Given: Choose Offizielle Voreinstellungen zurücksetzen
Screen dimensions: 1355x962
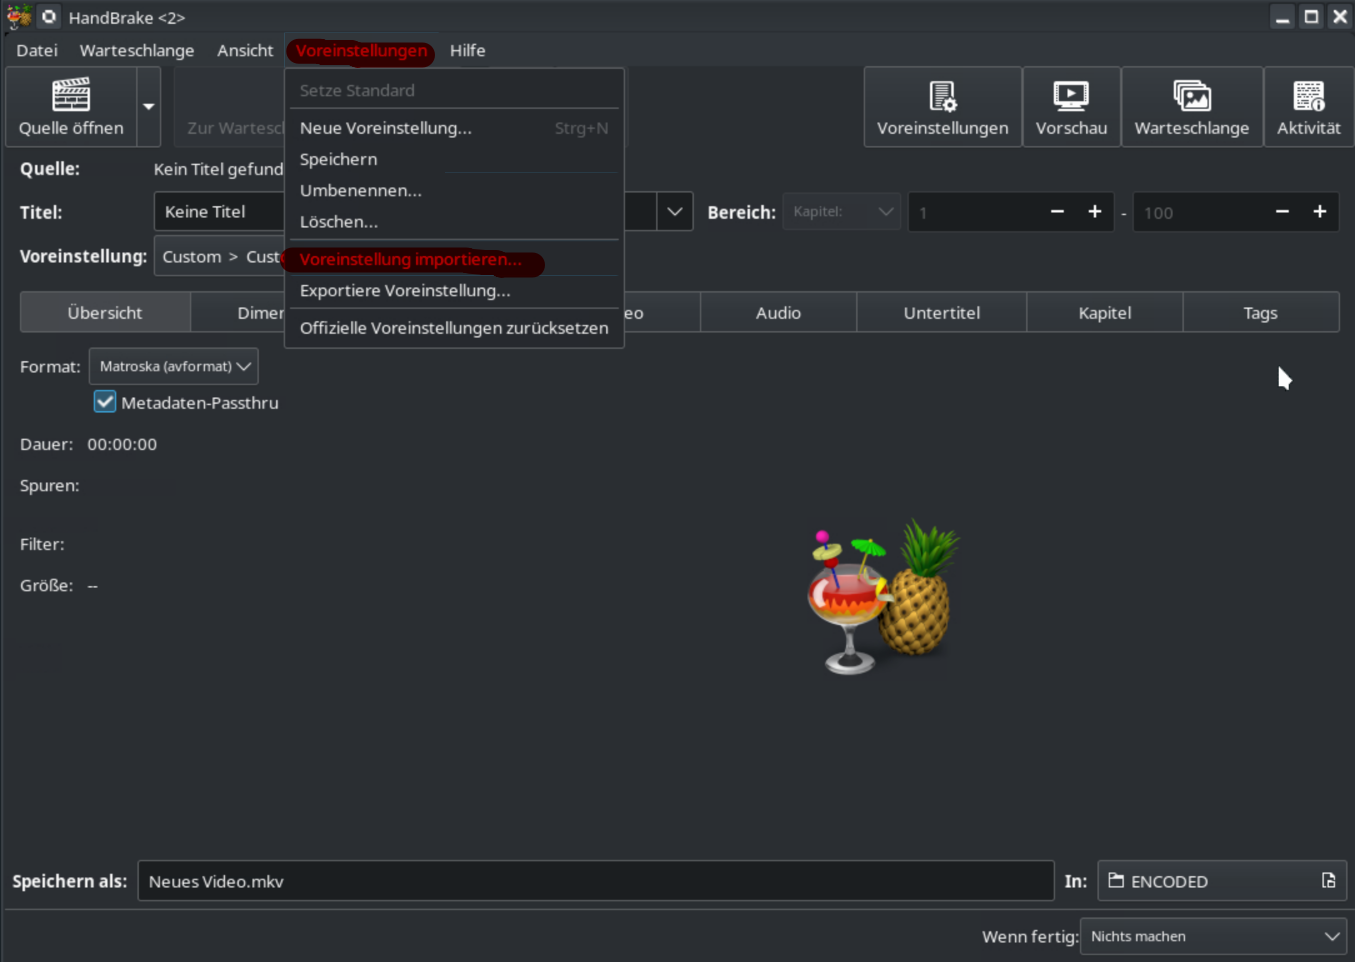Looking at the screenshot, I should 454,328.
